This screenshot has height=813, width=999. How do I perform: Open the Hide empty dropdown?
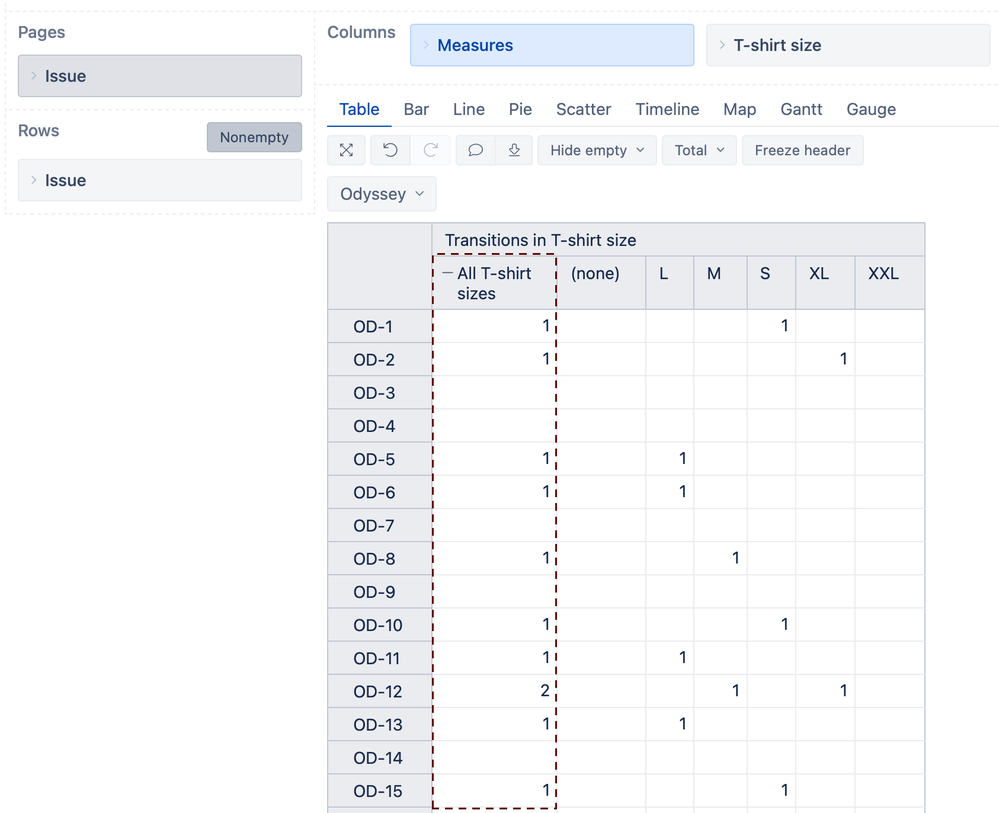[596, 150]
